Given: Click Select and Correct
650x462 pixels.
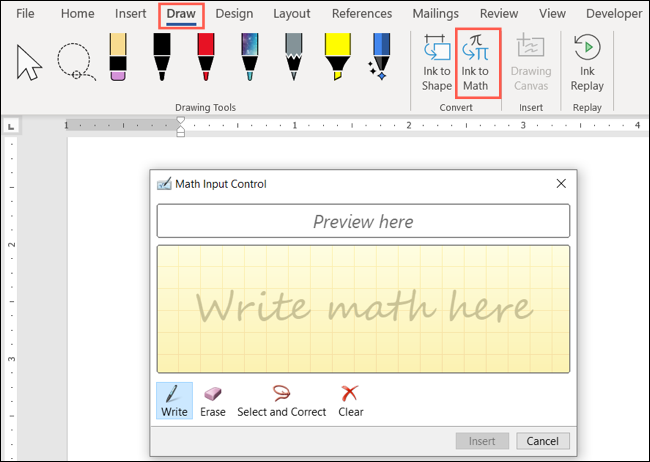Looking at the screenshot, I should click(x=281, y=401).
